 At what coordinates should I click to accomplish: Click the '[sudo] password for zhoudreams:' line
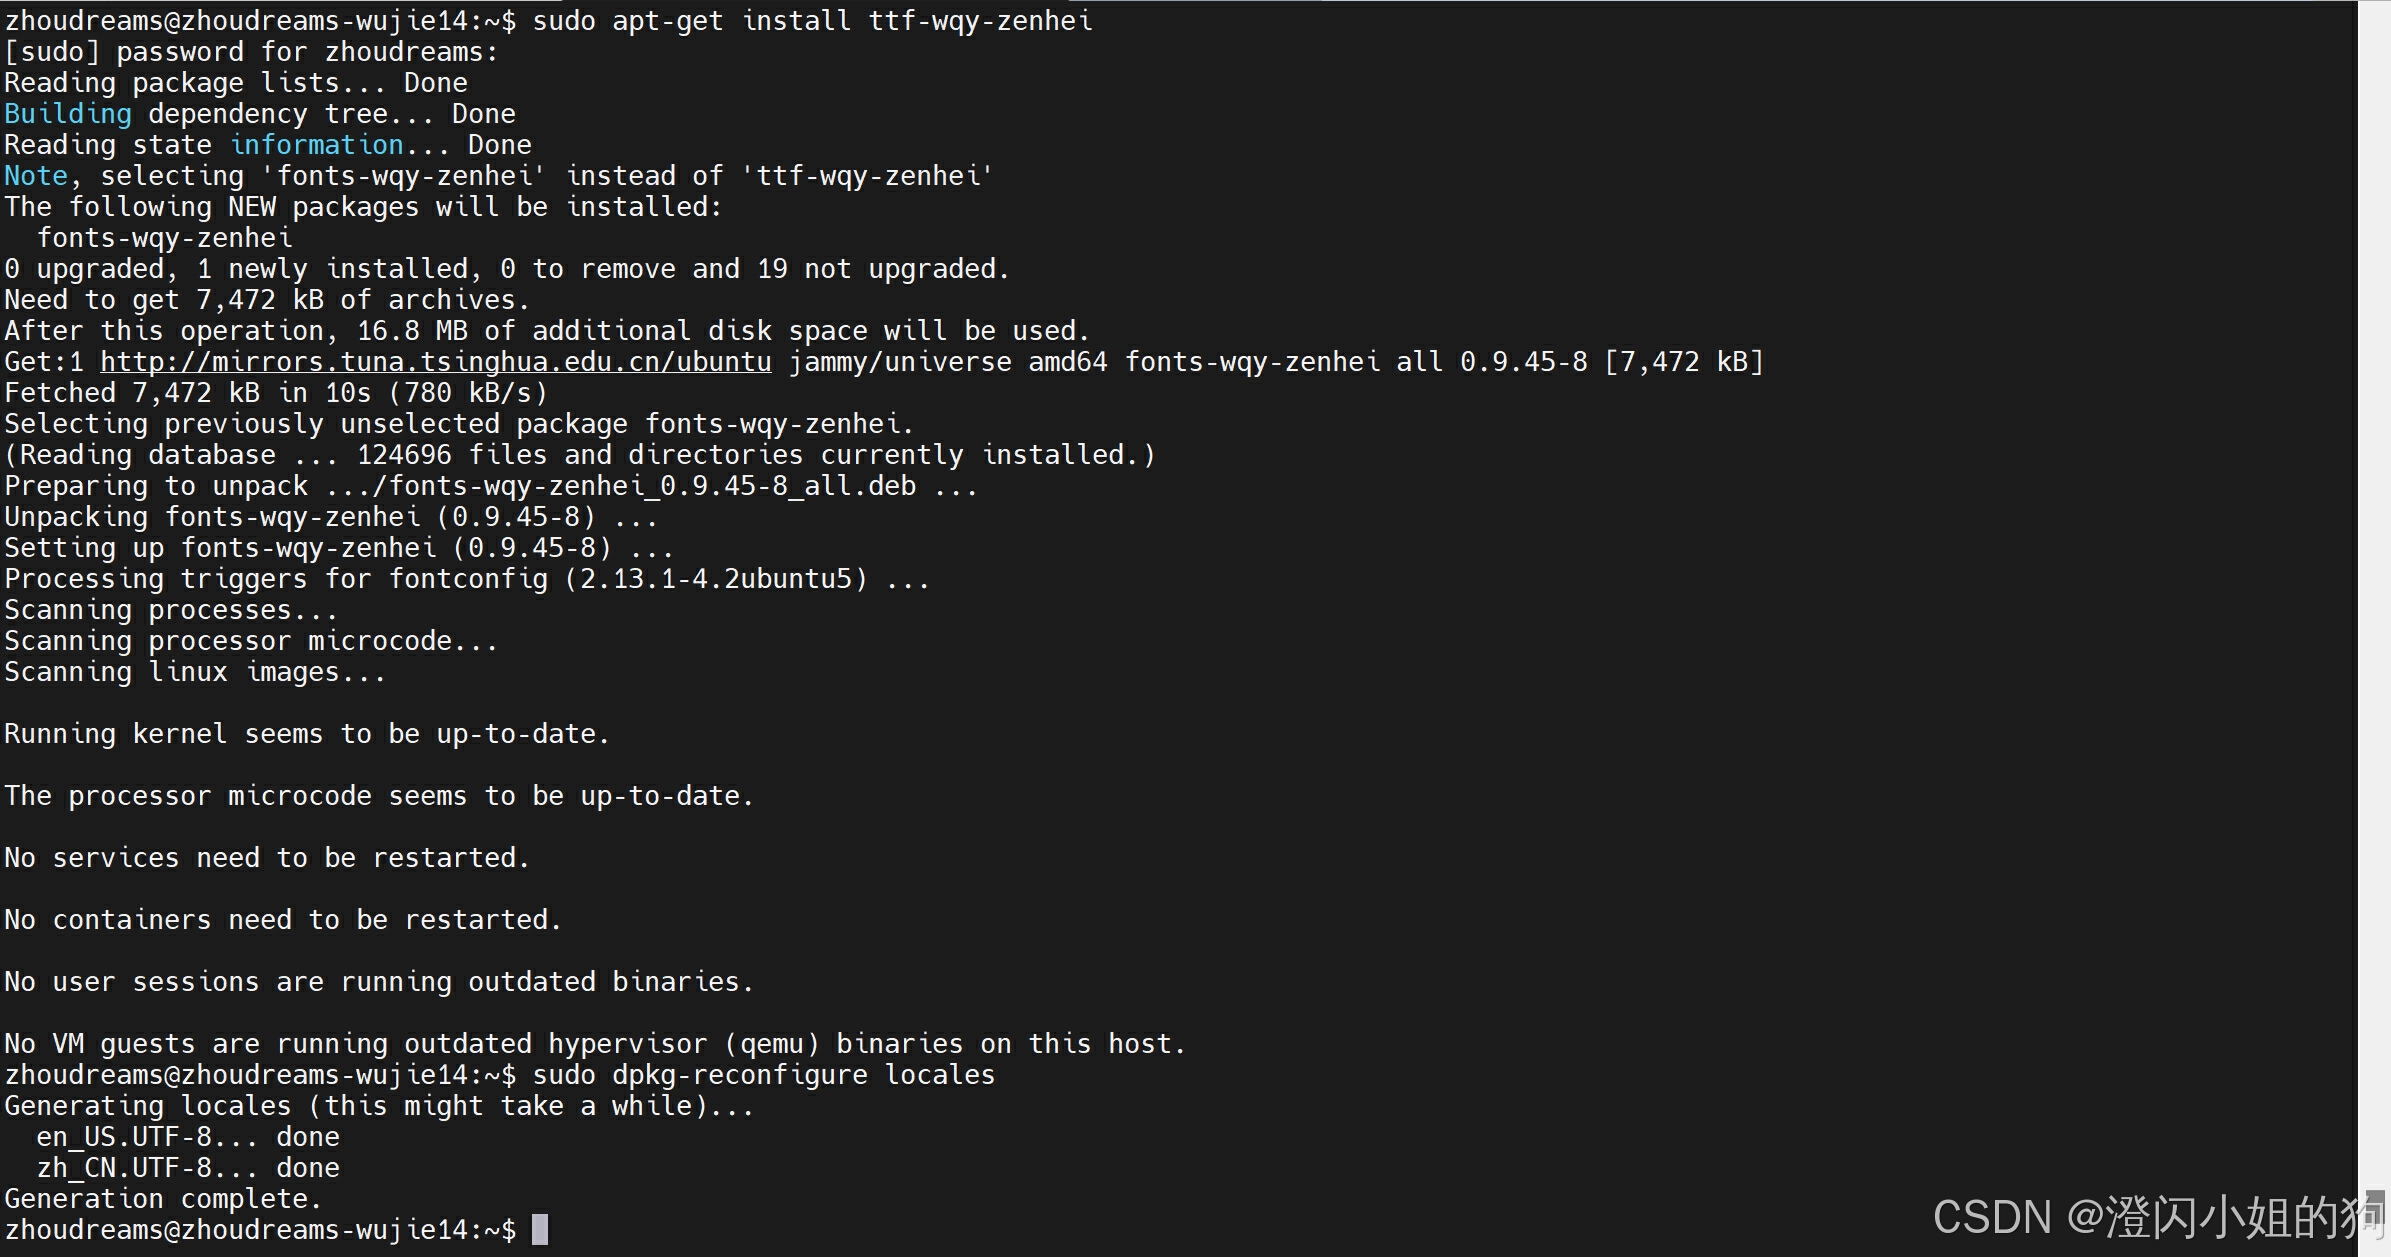251,52
